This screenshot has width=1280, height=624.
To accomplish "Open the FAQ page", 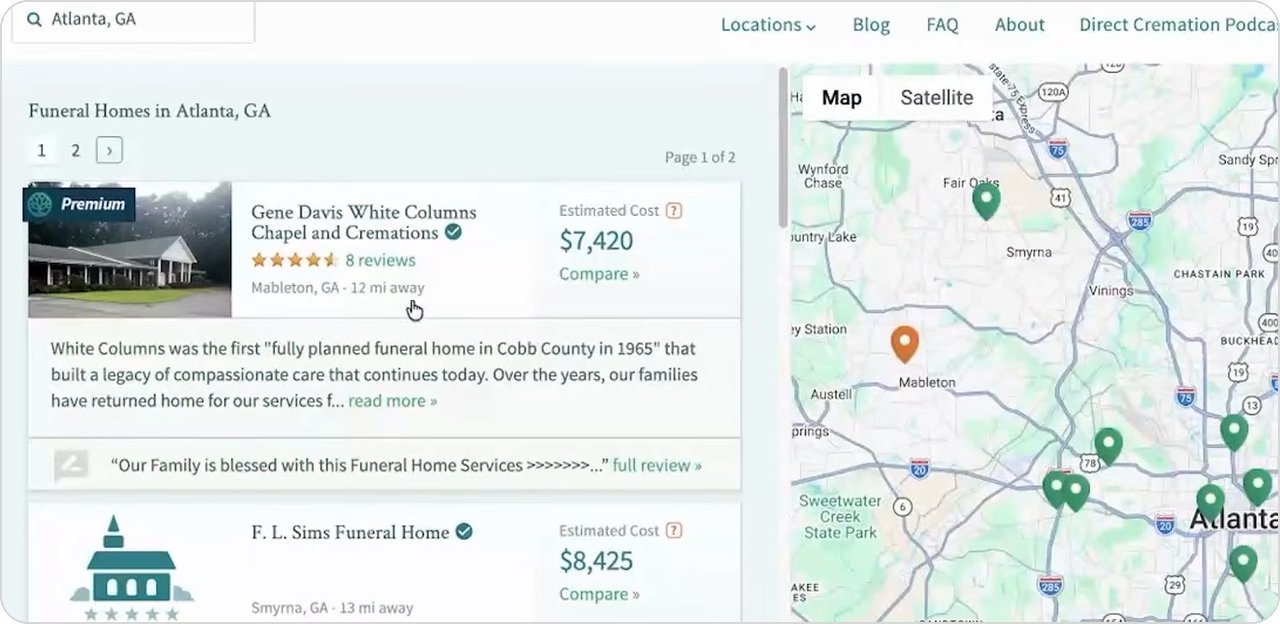I will pyautogui.click(x=942, y=25).
